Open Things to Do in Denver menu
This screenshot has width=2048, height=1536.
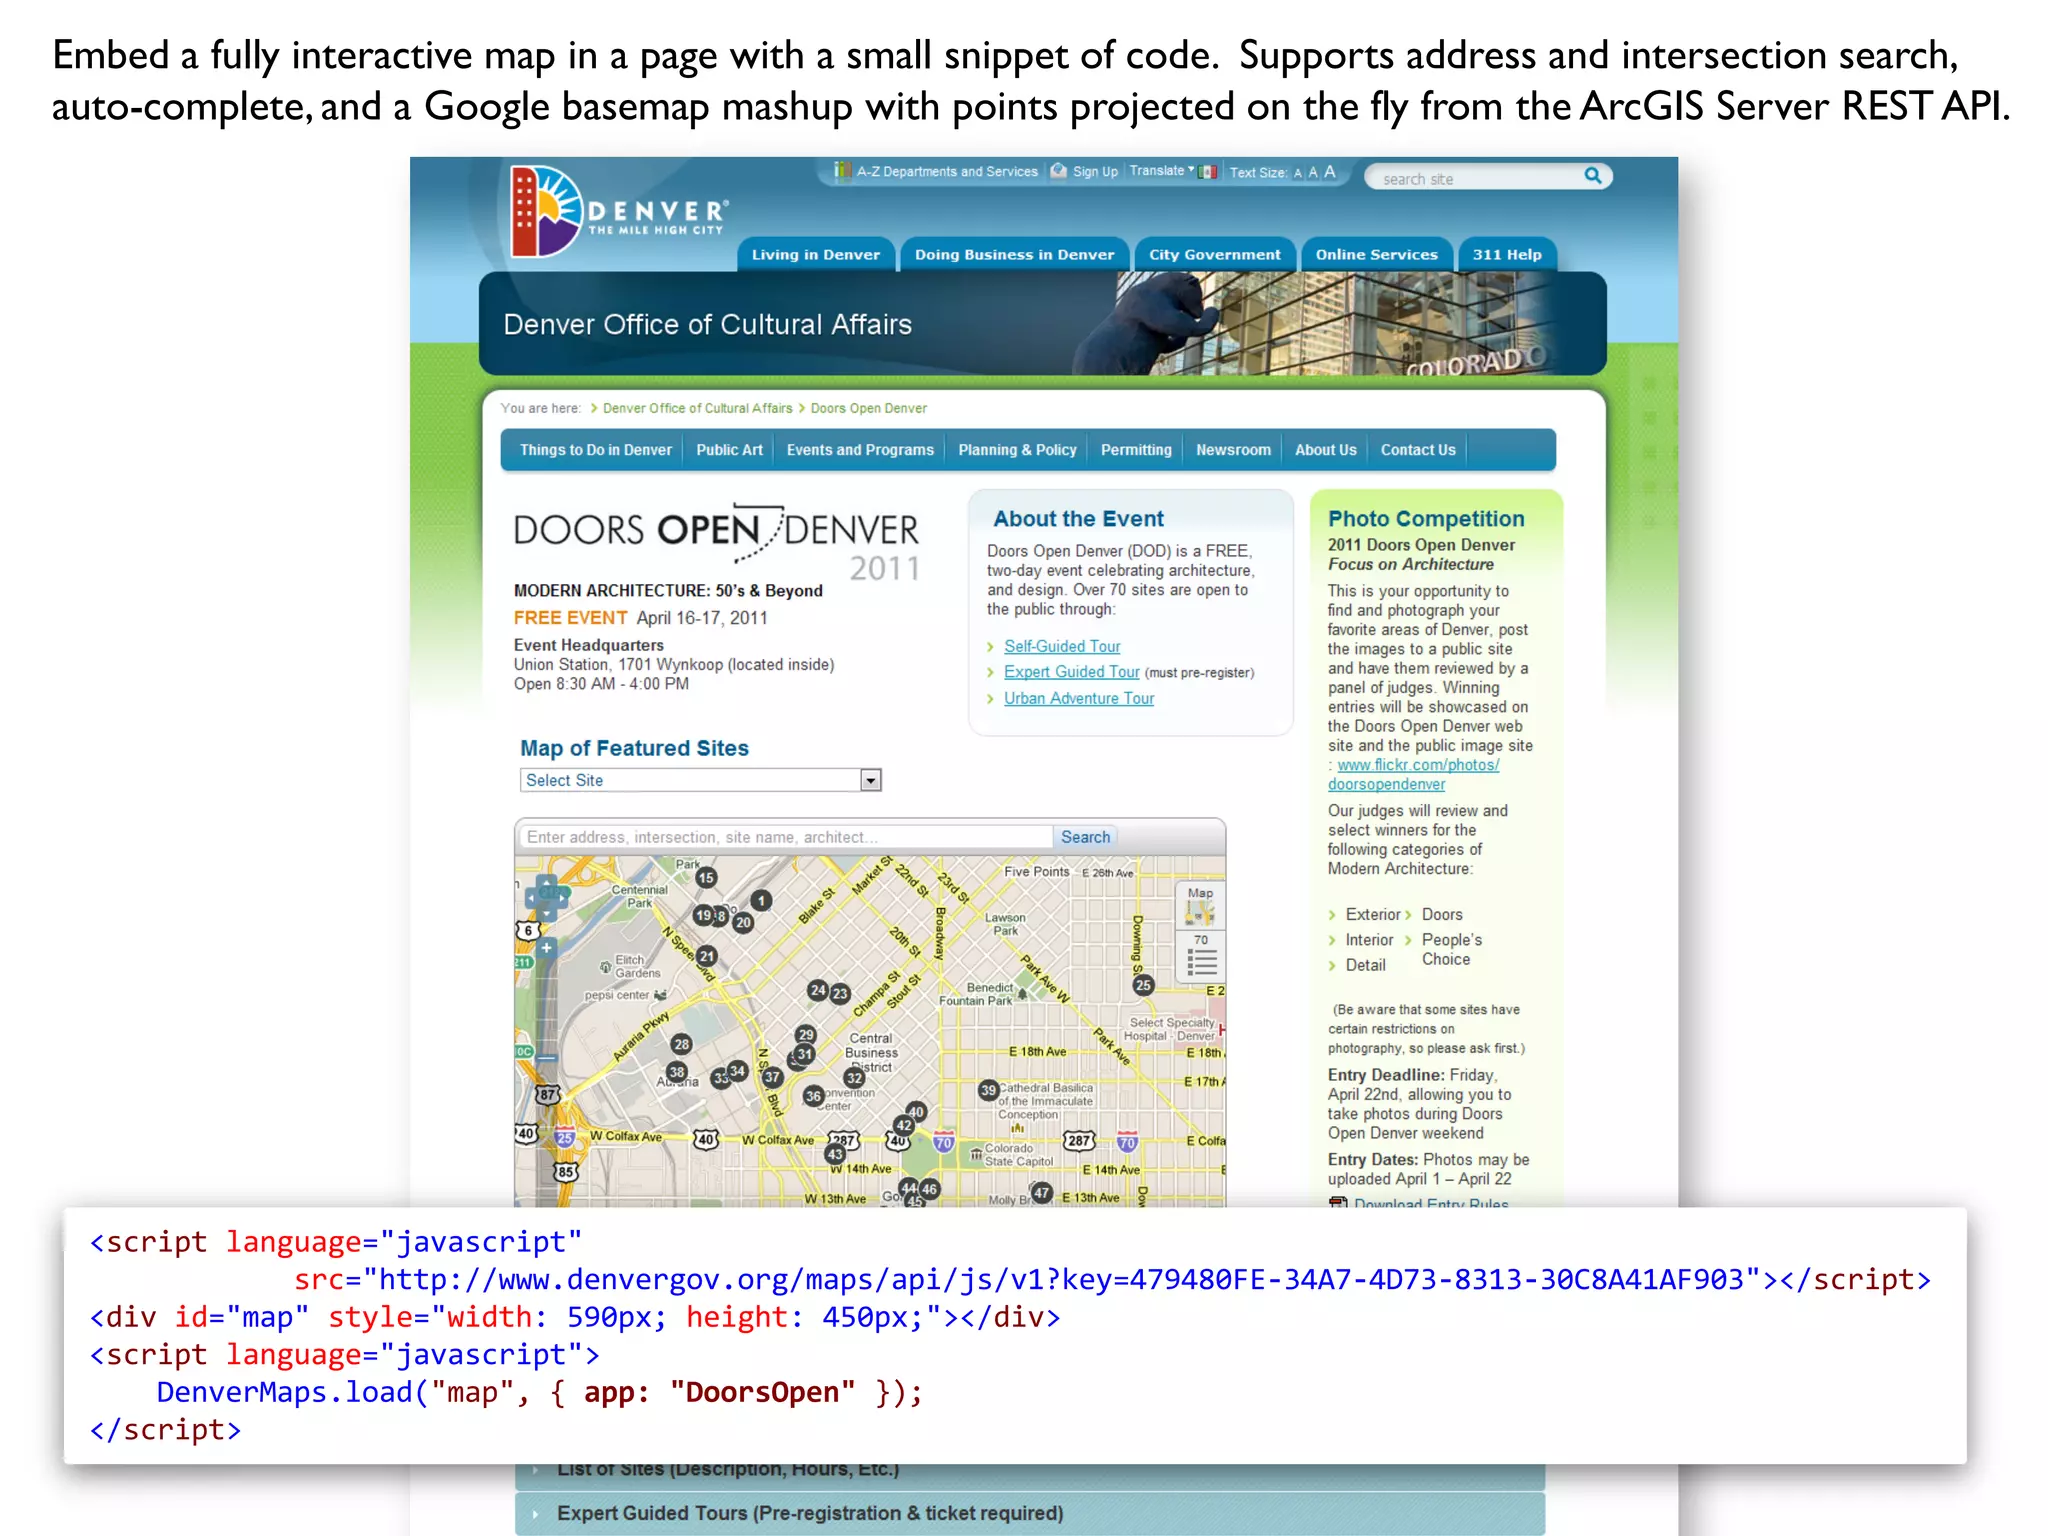tap(595, 450)
